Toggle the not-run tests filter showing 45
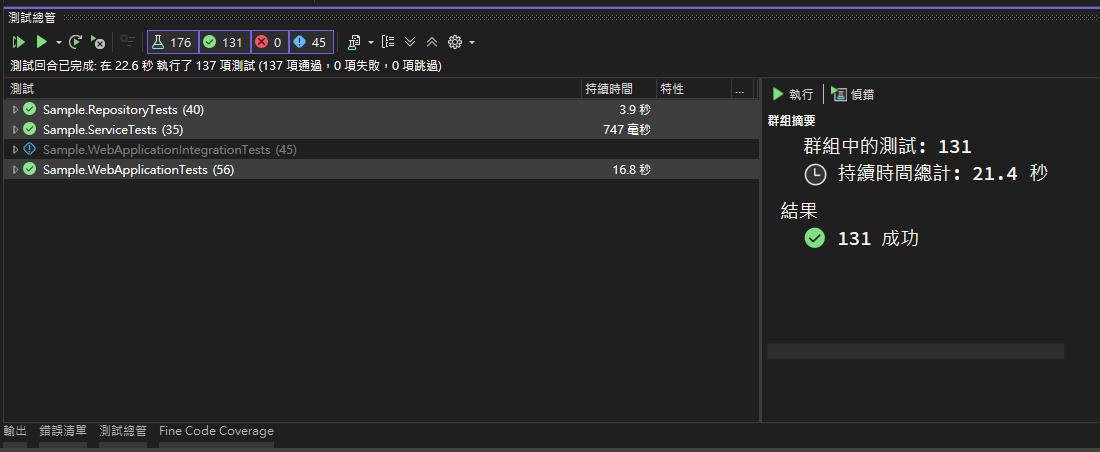This screenshot has width=1100, height=452. (310, 42)
